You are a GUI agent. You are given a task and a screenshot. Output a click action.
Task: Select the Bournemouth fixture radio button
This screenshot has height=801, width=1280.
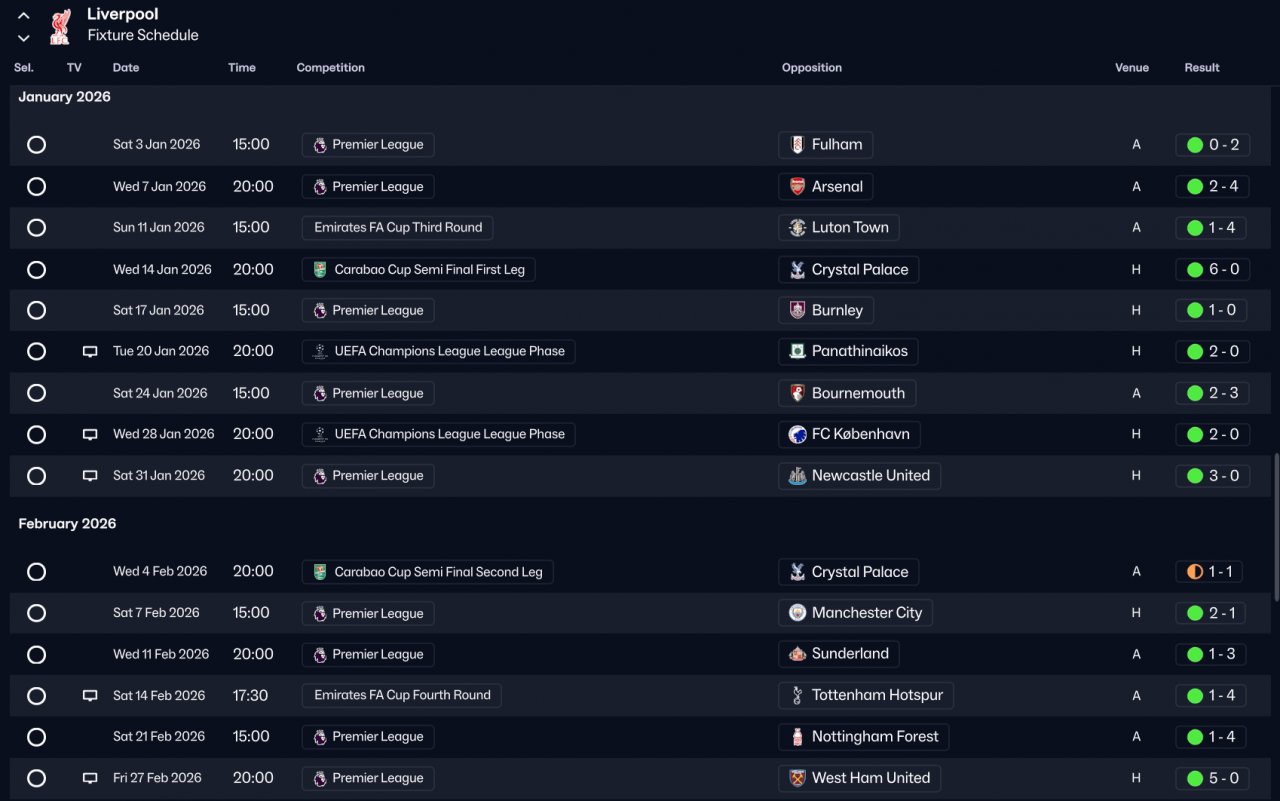36,394
